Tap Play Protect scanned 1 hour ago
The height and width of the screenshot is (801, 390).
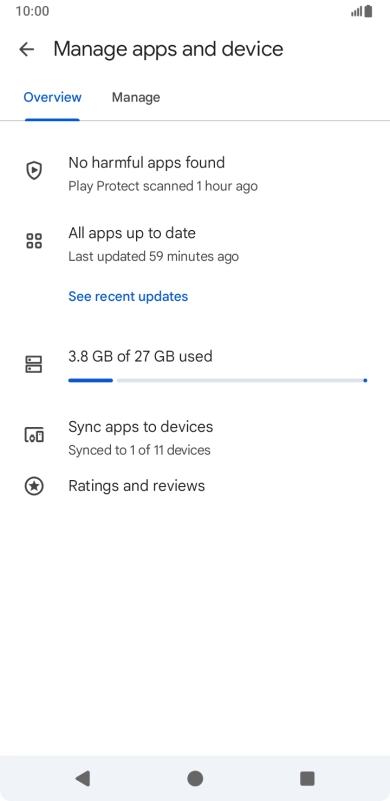(x=163, y=186)
